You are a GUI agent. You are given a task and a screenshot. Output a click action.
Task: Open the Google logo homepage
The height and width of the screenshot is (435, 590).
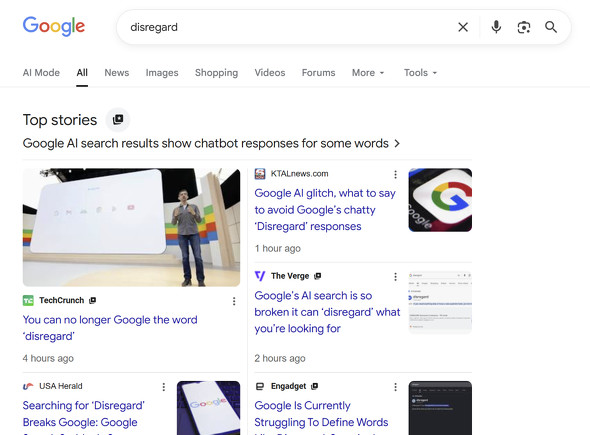[x=54, y=26]
